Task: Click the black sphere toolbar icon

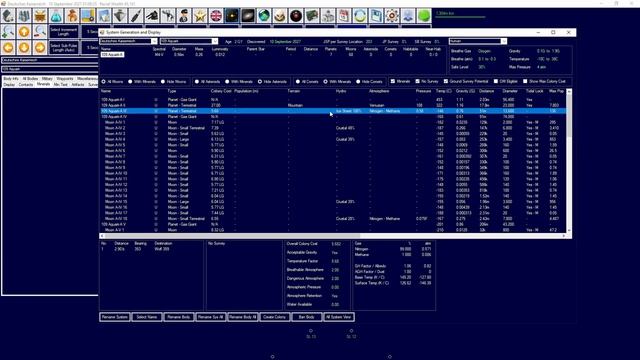Action: point(296,16)
